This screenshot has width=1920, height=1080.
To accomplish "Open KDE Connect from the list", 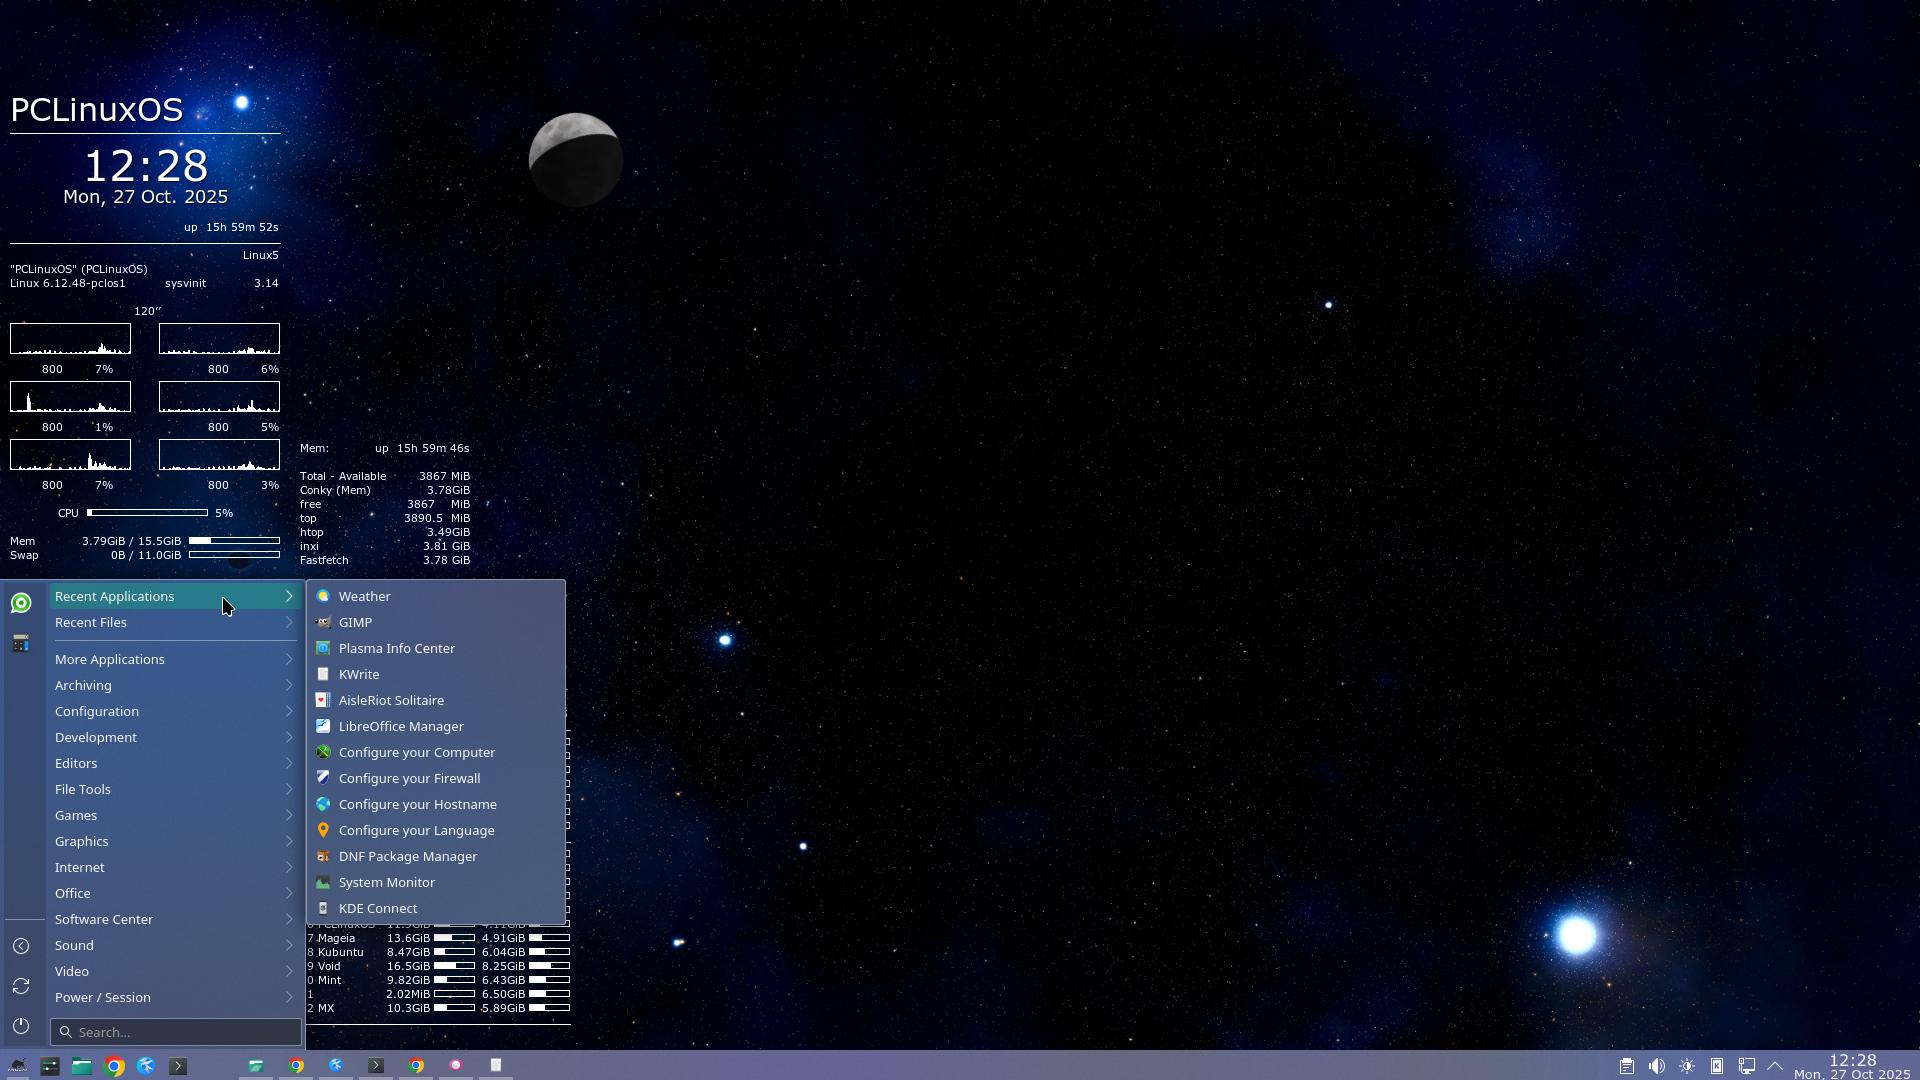I will tap(377, 908).
